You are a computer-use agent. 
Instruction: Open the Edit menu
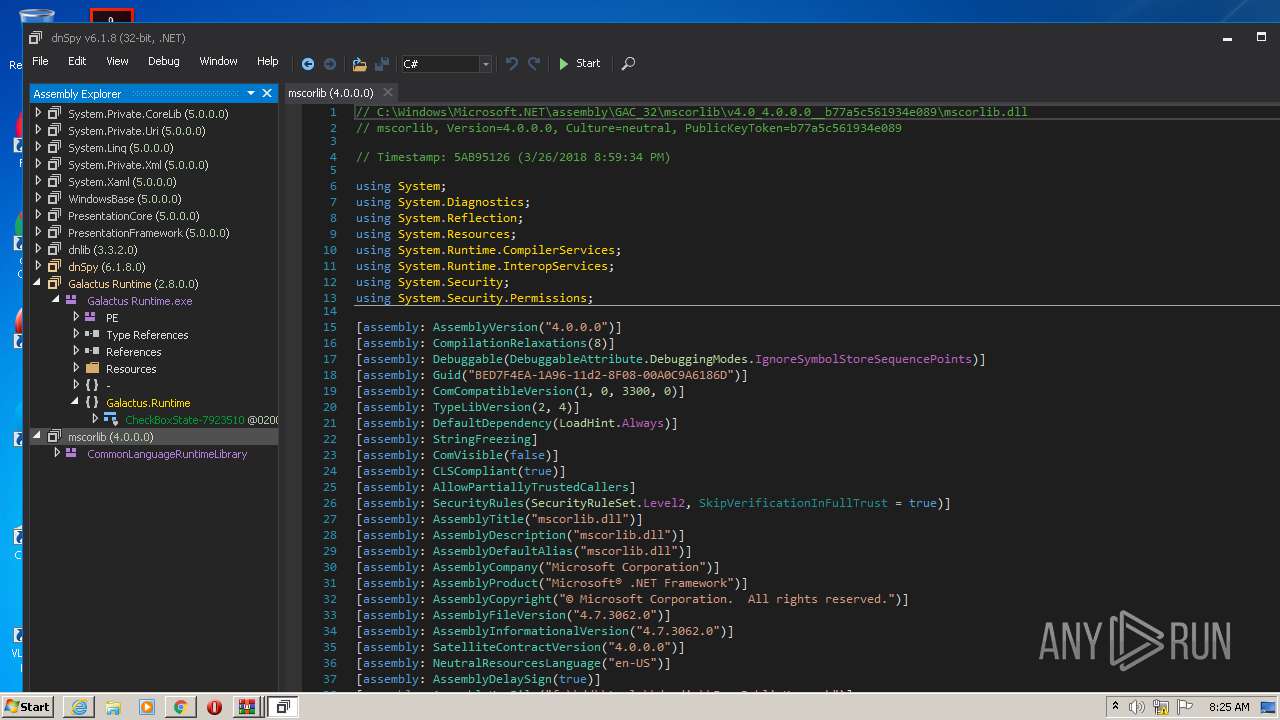77,61
